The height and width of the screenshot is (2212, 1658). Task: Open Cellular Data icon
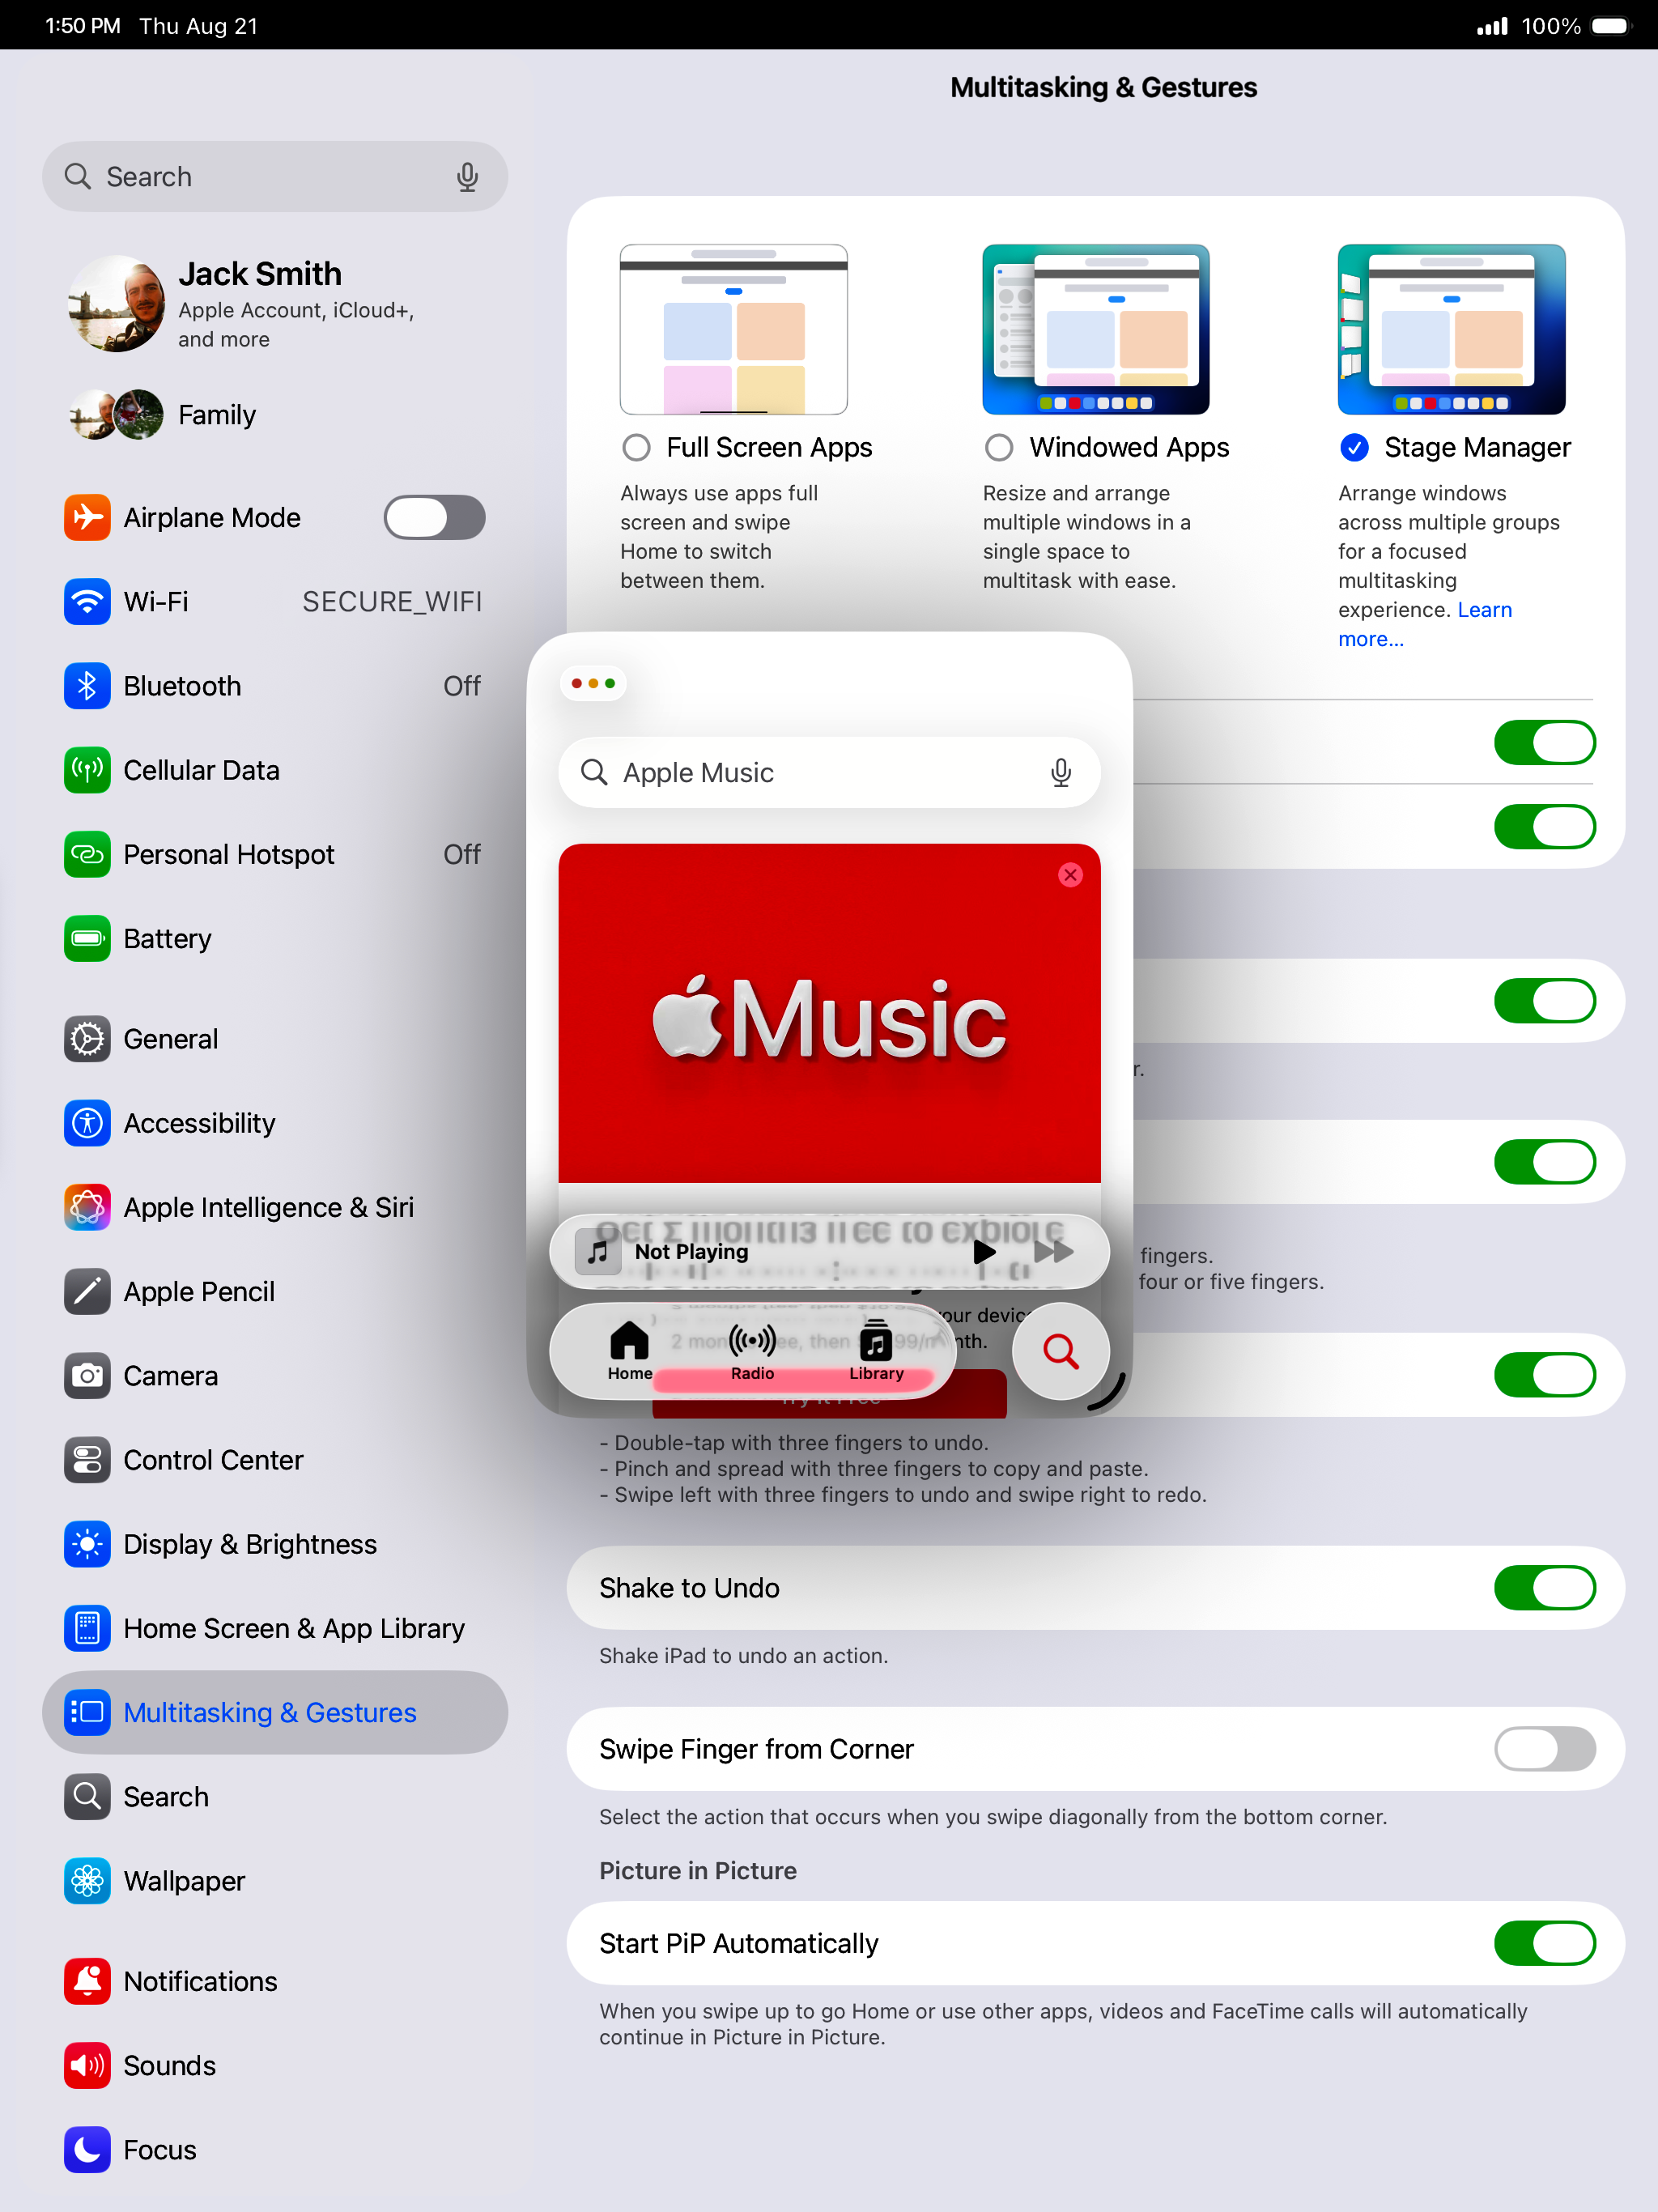pyautogui.click(x=87, y=770)
